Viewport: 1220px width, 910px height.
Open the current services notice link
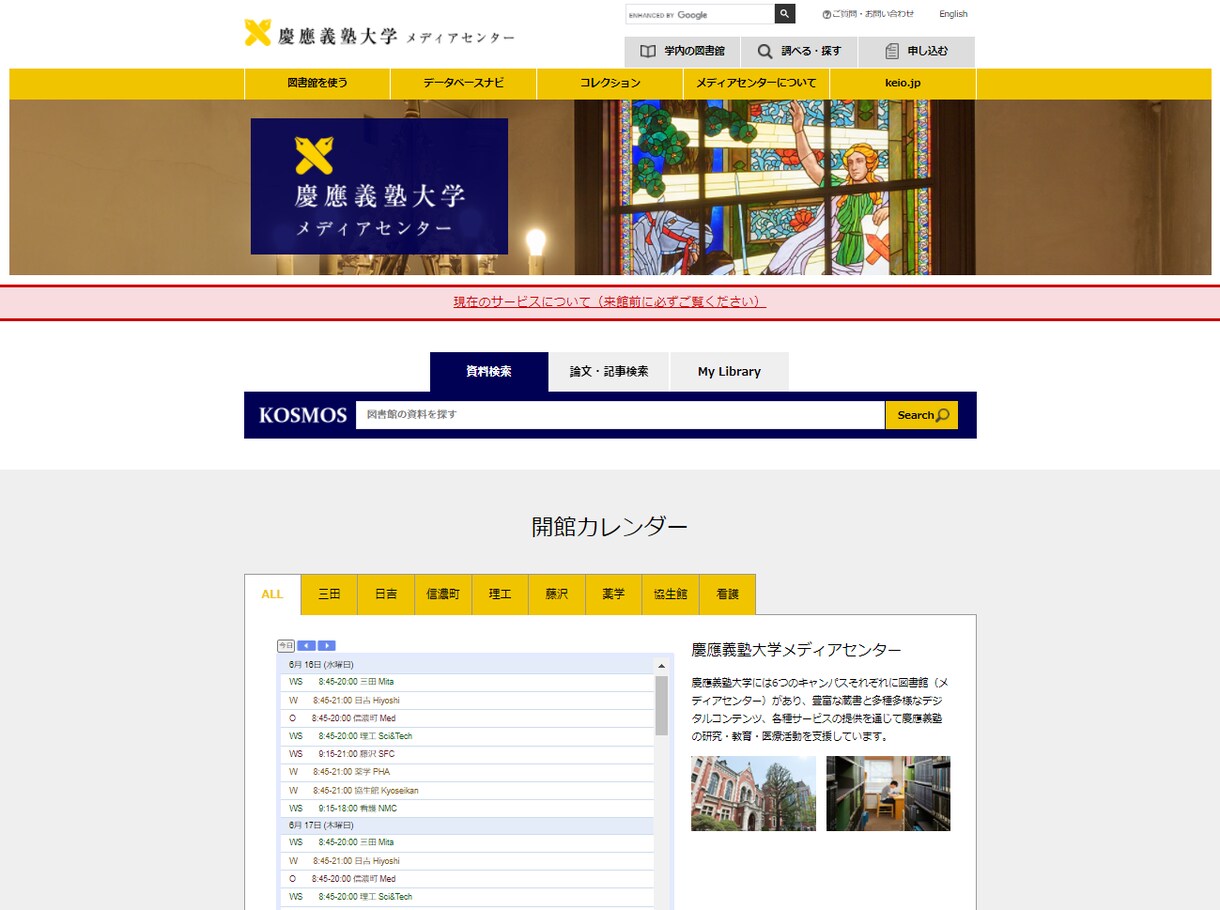click(x=609, y=301)
